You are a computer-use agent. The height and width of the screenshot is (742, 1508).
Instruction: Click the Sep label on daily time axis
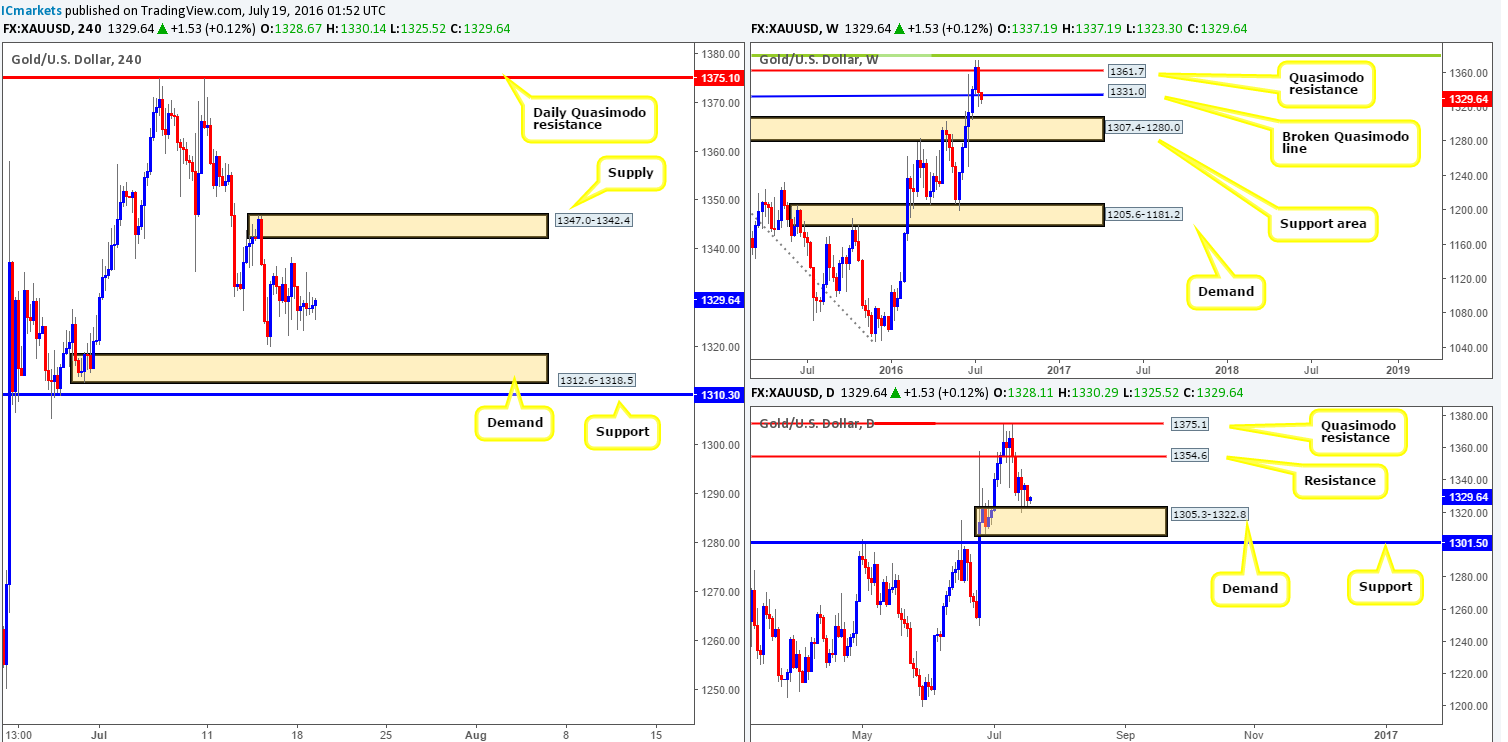(x=1125, y=733)
